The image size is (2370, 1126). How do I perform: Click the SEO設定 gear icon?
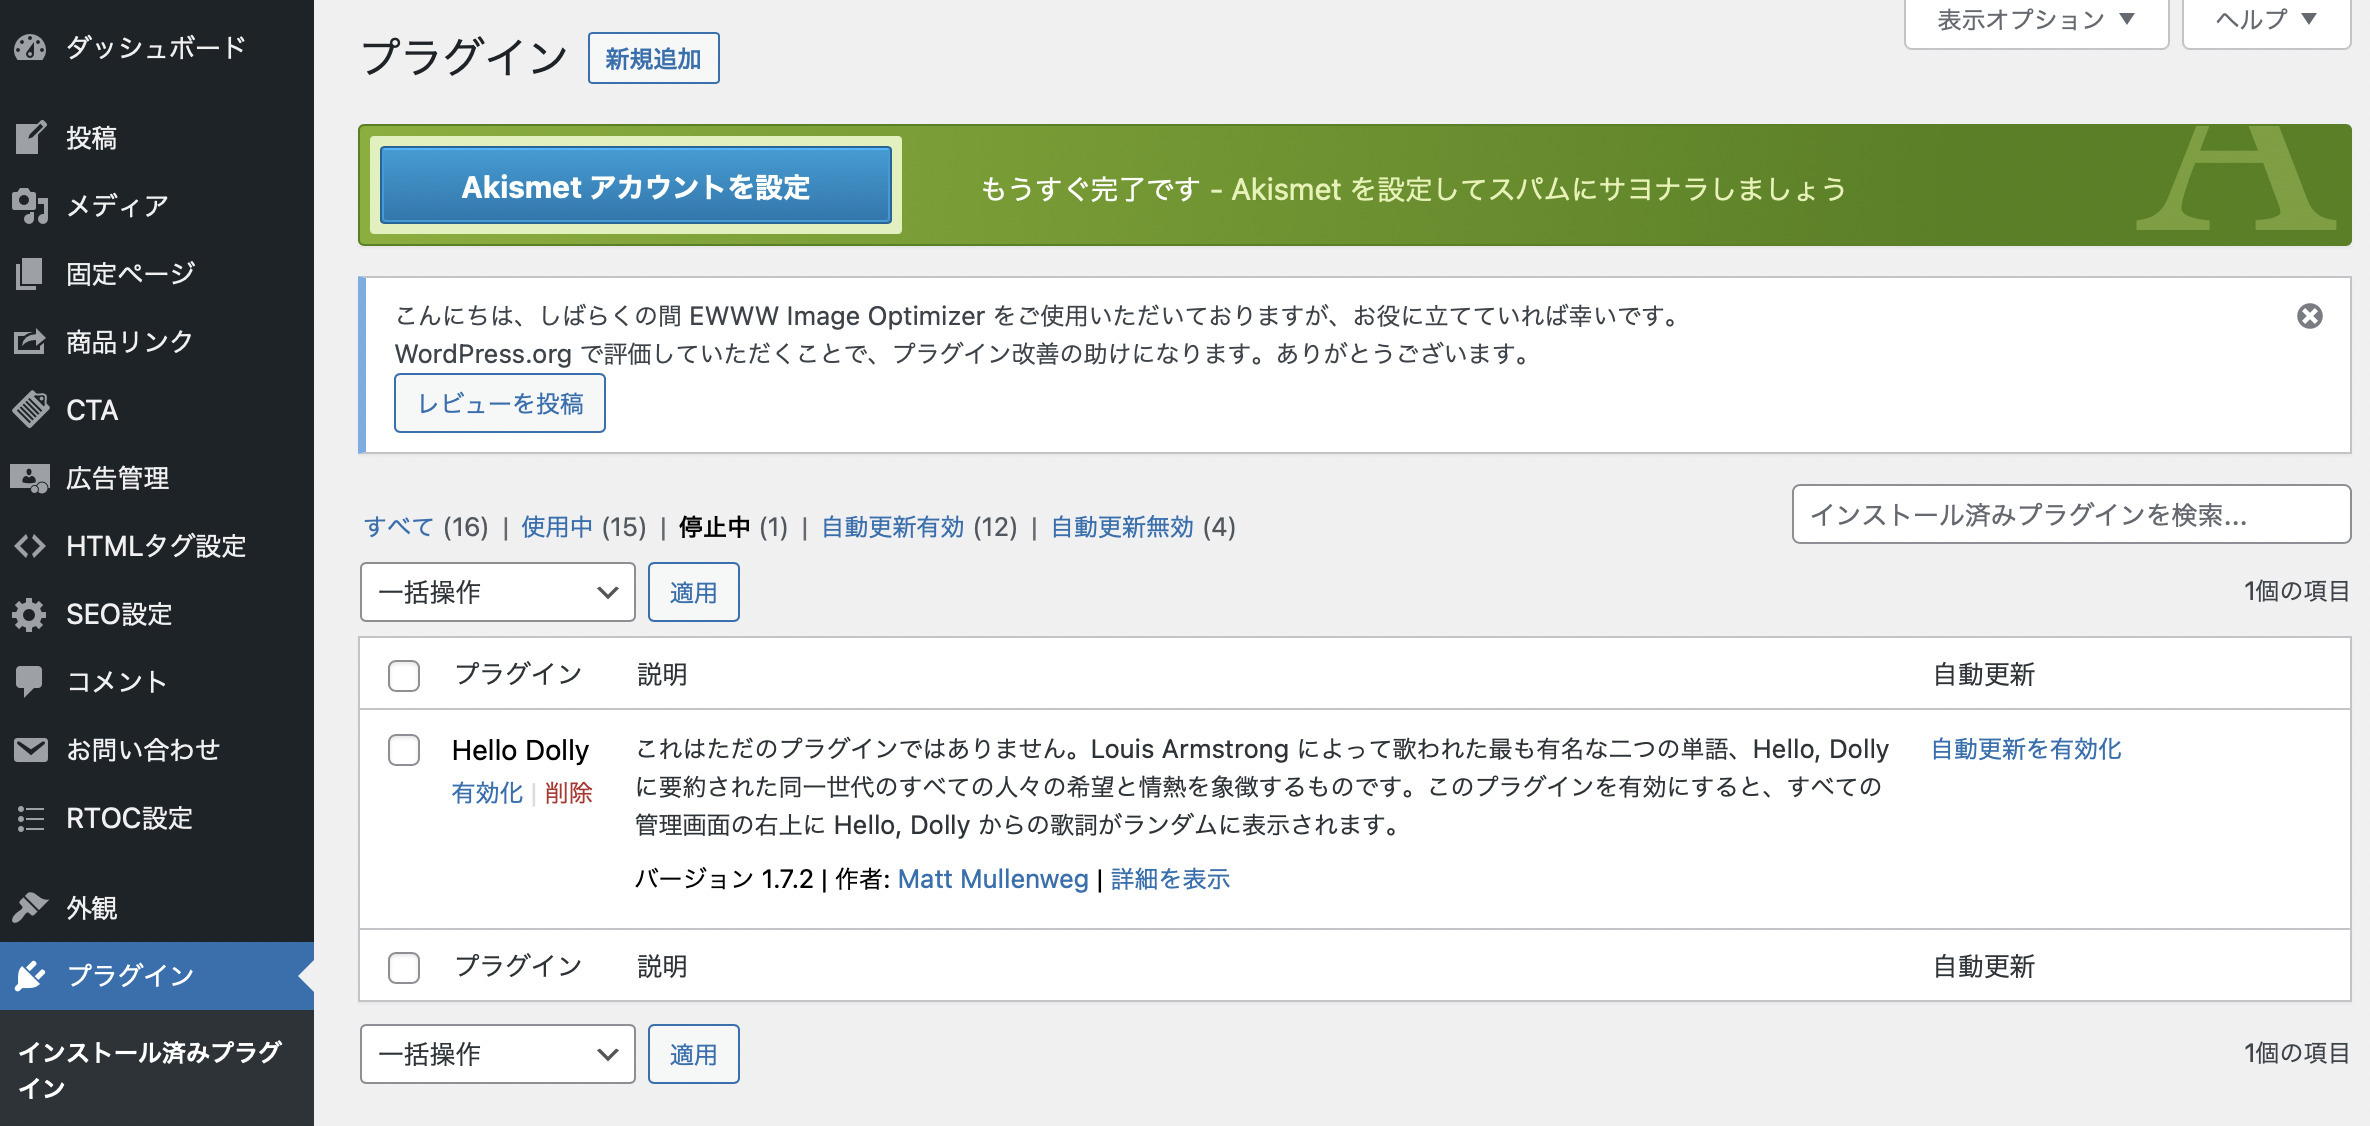30,614
